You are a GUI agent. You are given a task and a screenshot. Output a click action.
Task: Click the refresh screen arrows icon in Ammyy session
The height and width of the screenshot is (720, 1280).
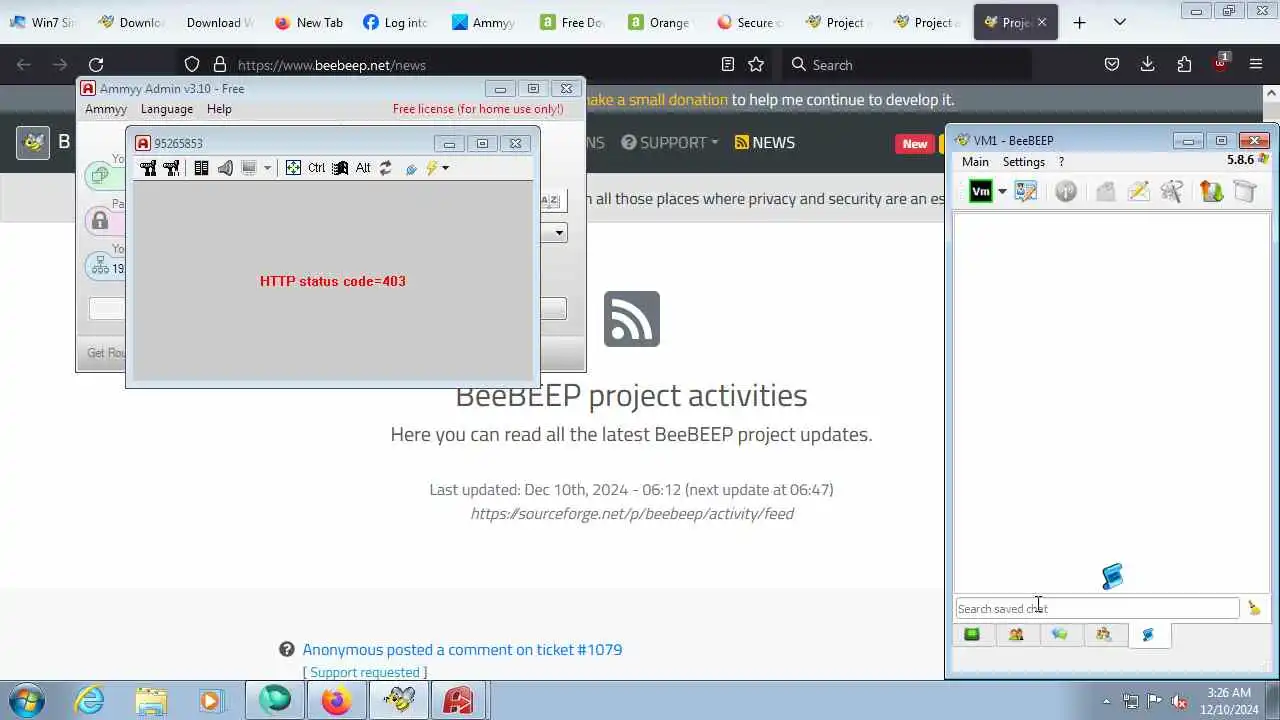pos(386,168)
